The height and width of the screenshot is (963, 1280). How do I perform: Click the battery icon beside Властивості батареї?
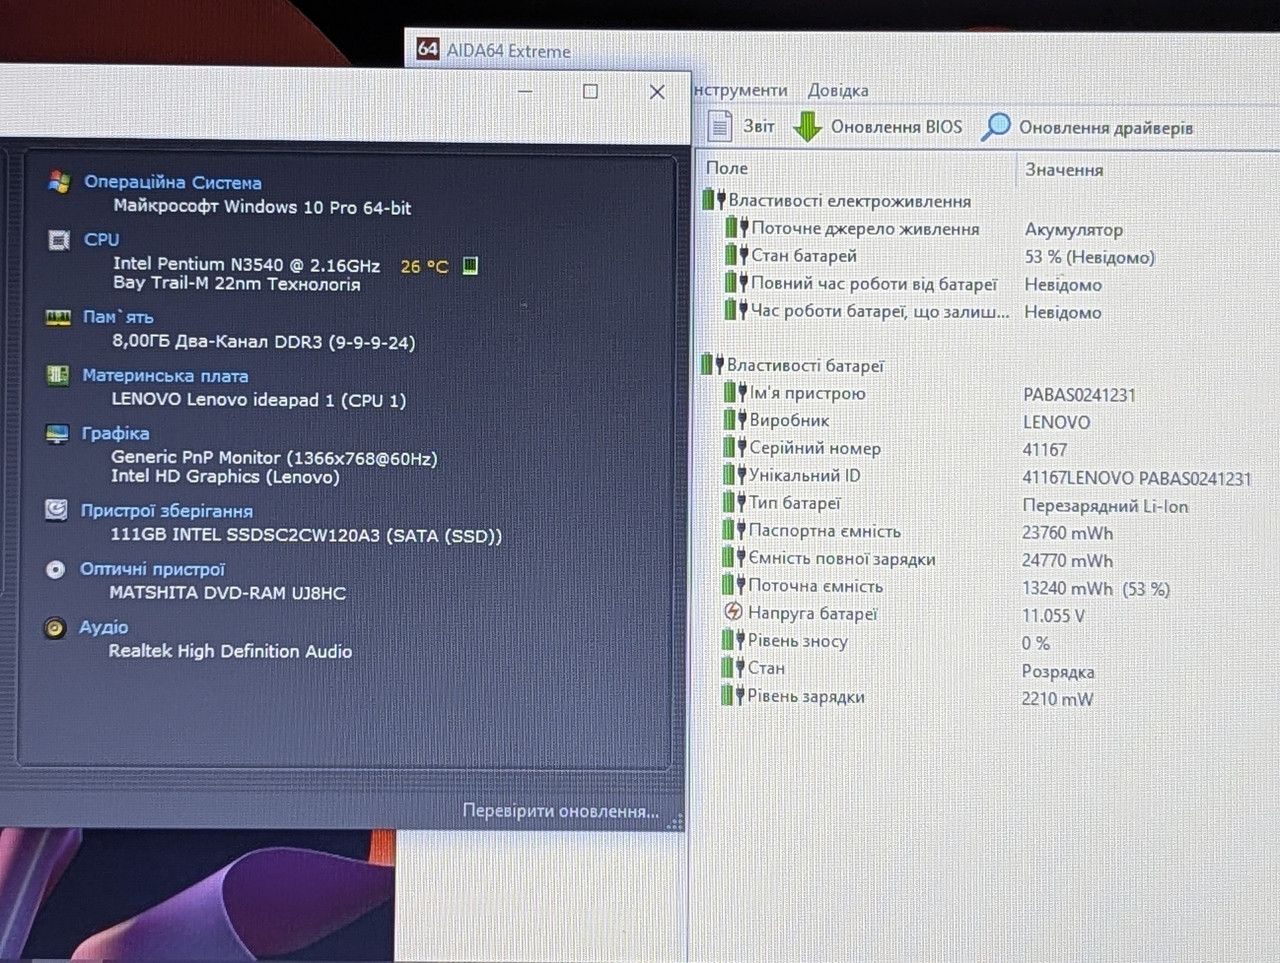[x=713, y=364]
